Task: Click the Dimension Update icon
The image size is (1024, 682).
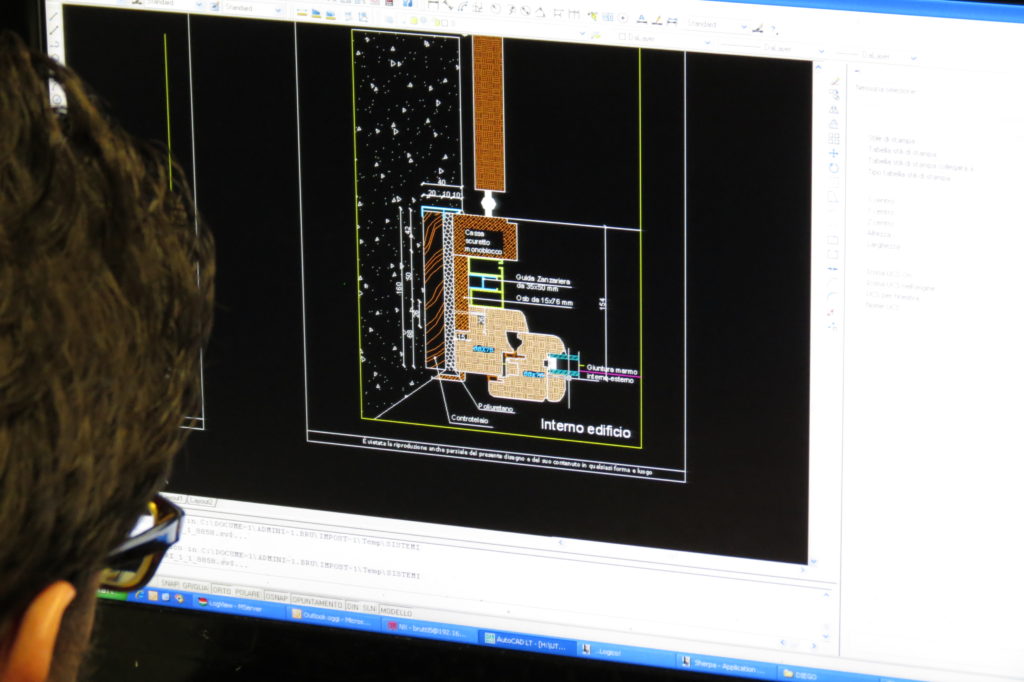Action: [x=673, y=22]
